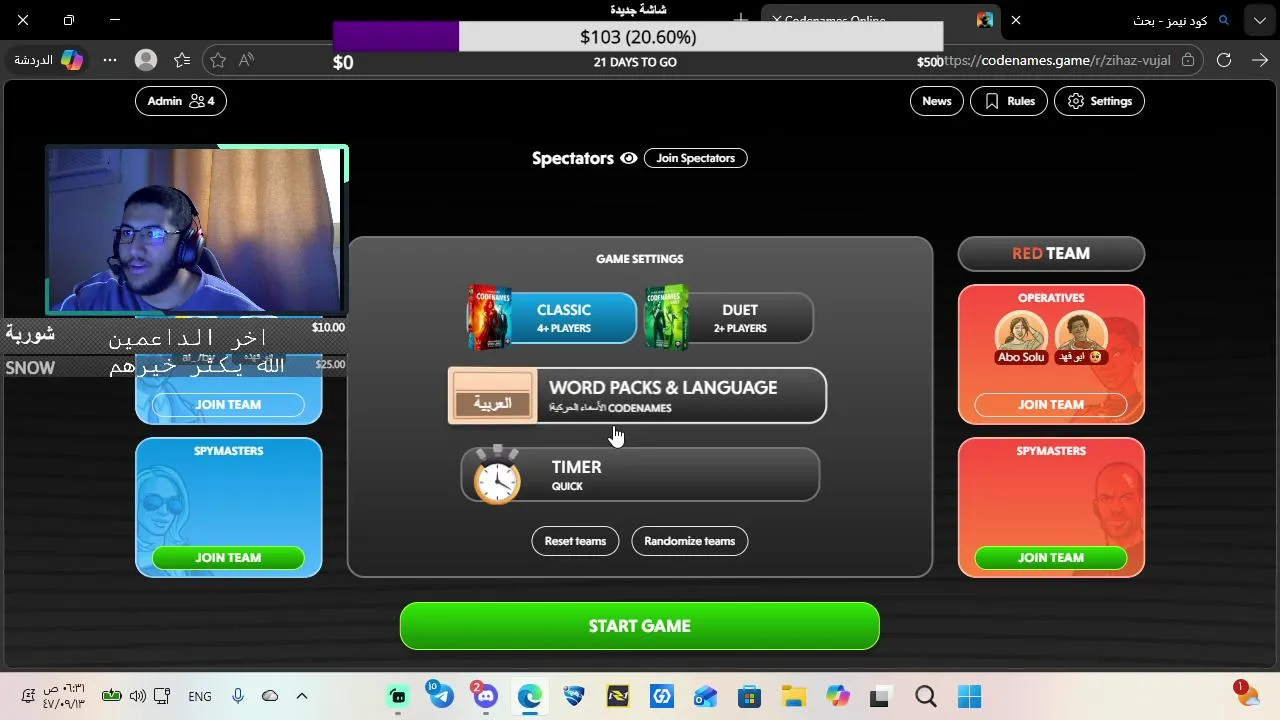Open Microsoft Edge from the taskbar

pyautogui.click(x=529, y=696)
